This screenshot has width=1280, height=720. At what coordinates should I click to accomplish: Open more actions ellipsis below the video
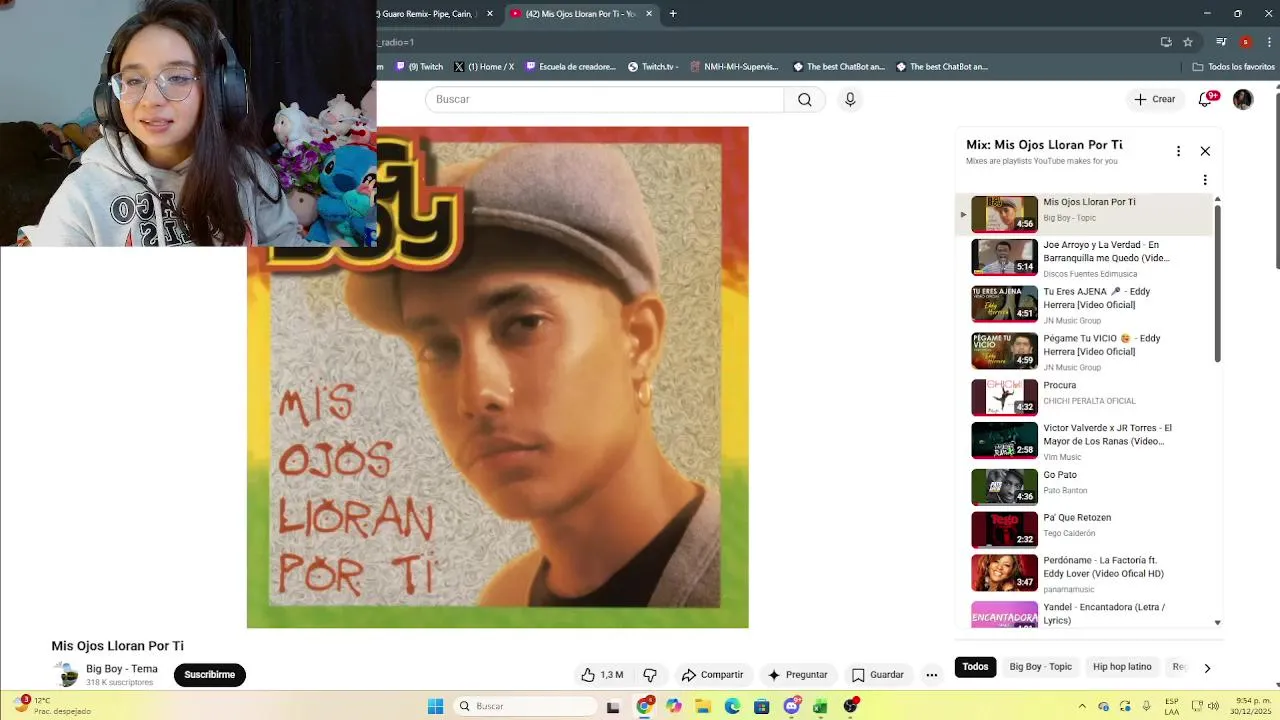(x=932, y=675)
